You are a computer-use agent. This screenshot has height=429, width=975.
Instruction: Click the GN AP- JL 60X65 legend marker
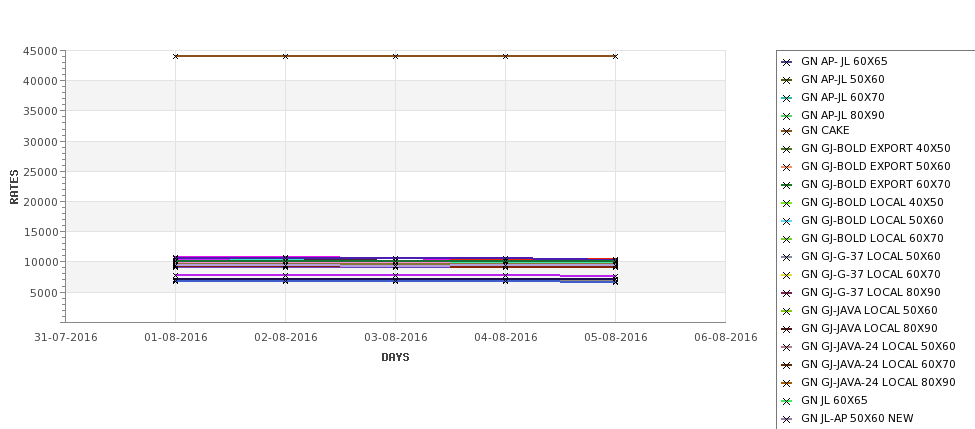coord(787,62)
